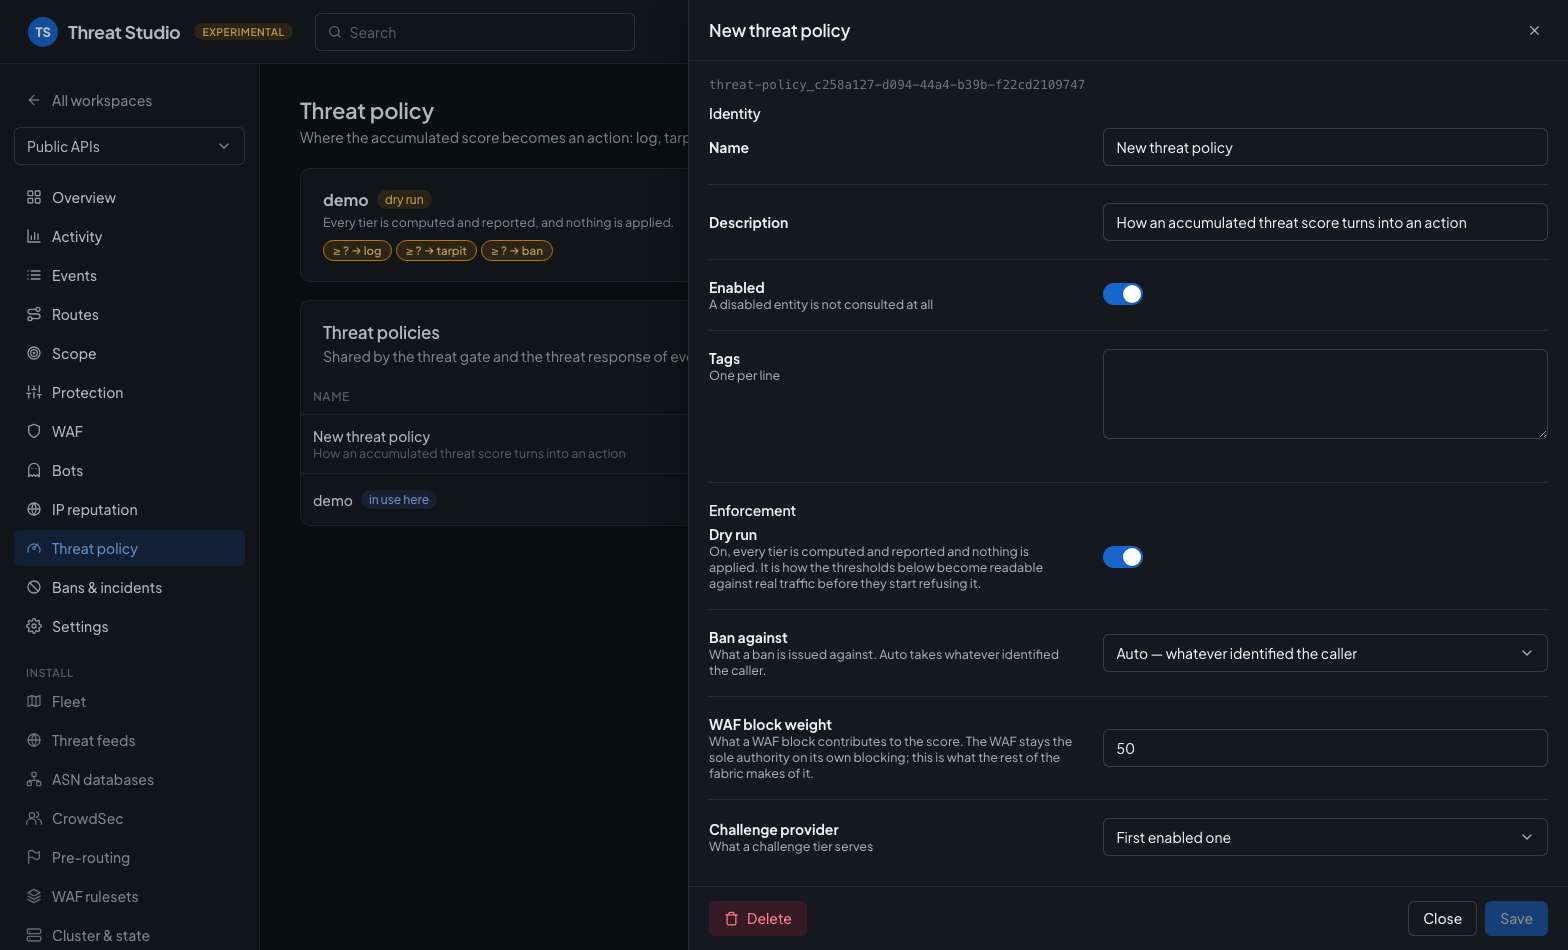
Task: Click the Bans & incidents ban icon
Action: 34,587
